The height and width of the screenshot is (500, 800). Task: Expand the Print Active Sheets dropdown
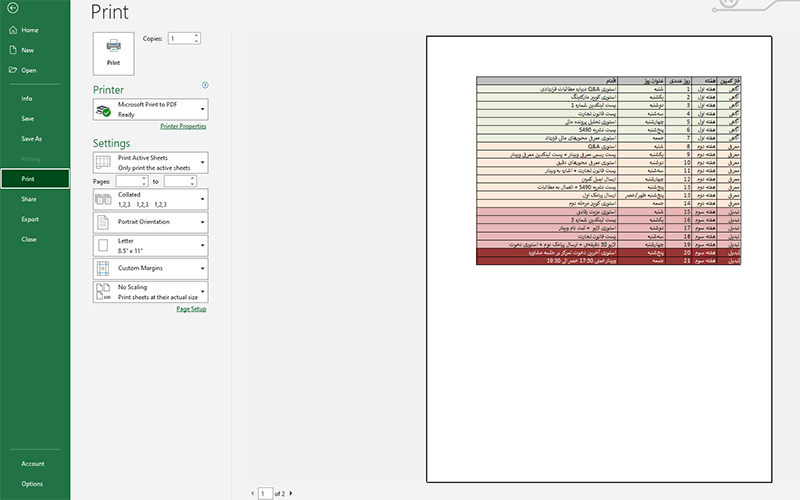tap(203, 163)
